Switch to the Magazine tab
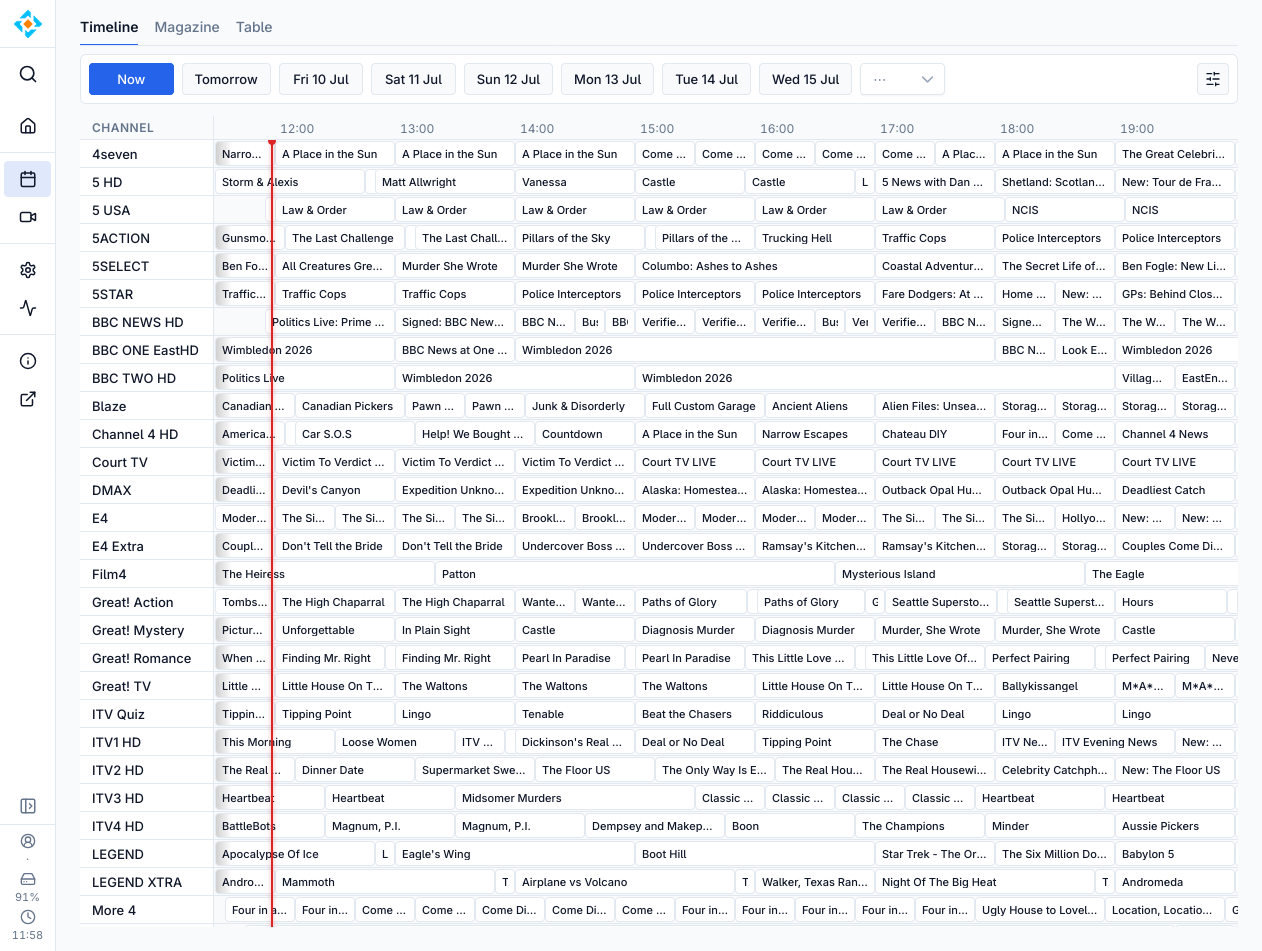The height and width of the screenshot is (951, 1262). click(x=187, y=27)
